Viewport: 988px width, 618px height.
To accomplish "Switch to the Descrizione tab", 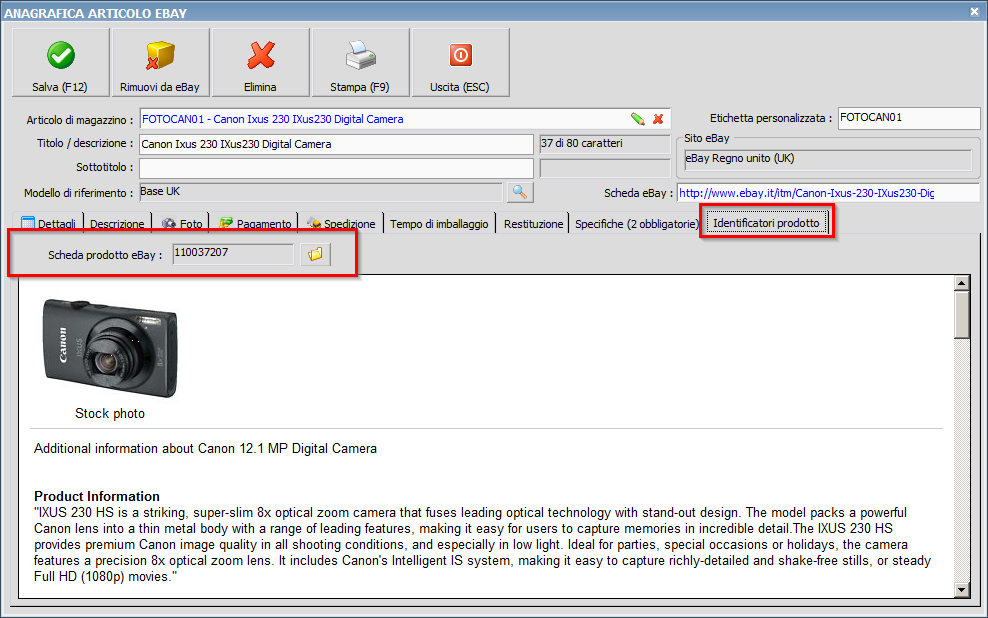I will tap(117, 224).
